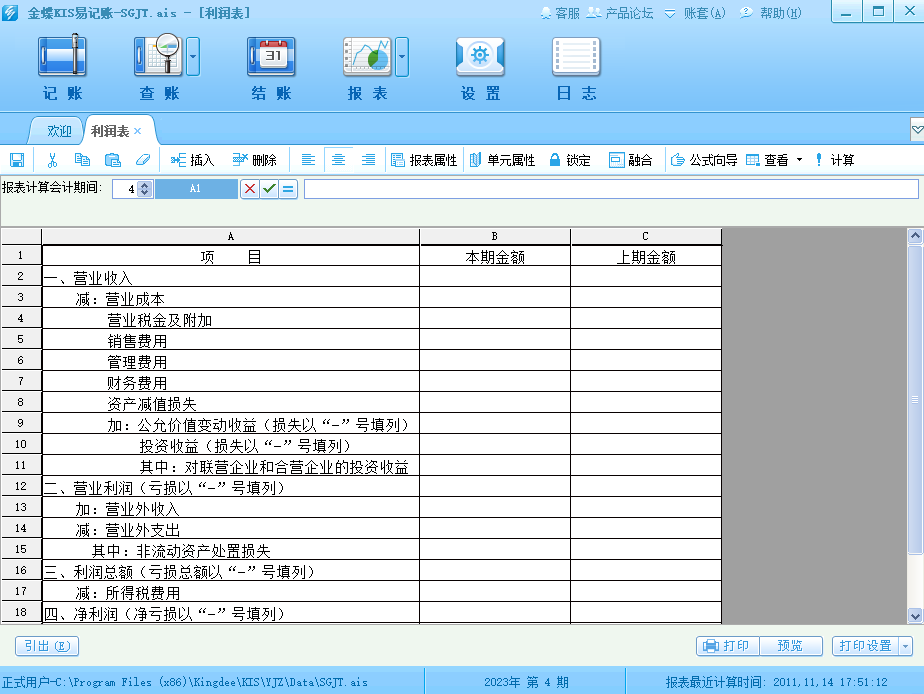Confirm formula with green checkmark
The height and width of the screenshot is (694, 924).
269,189
